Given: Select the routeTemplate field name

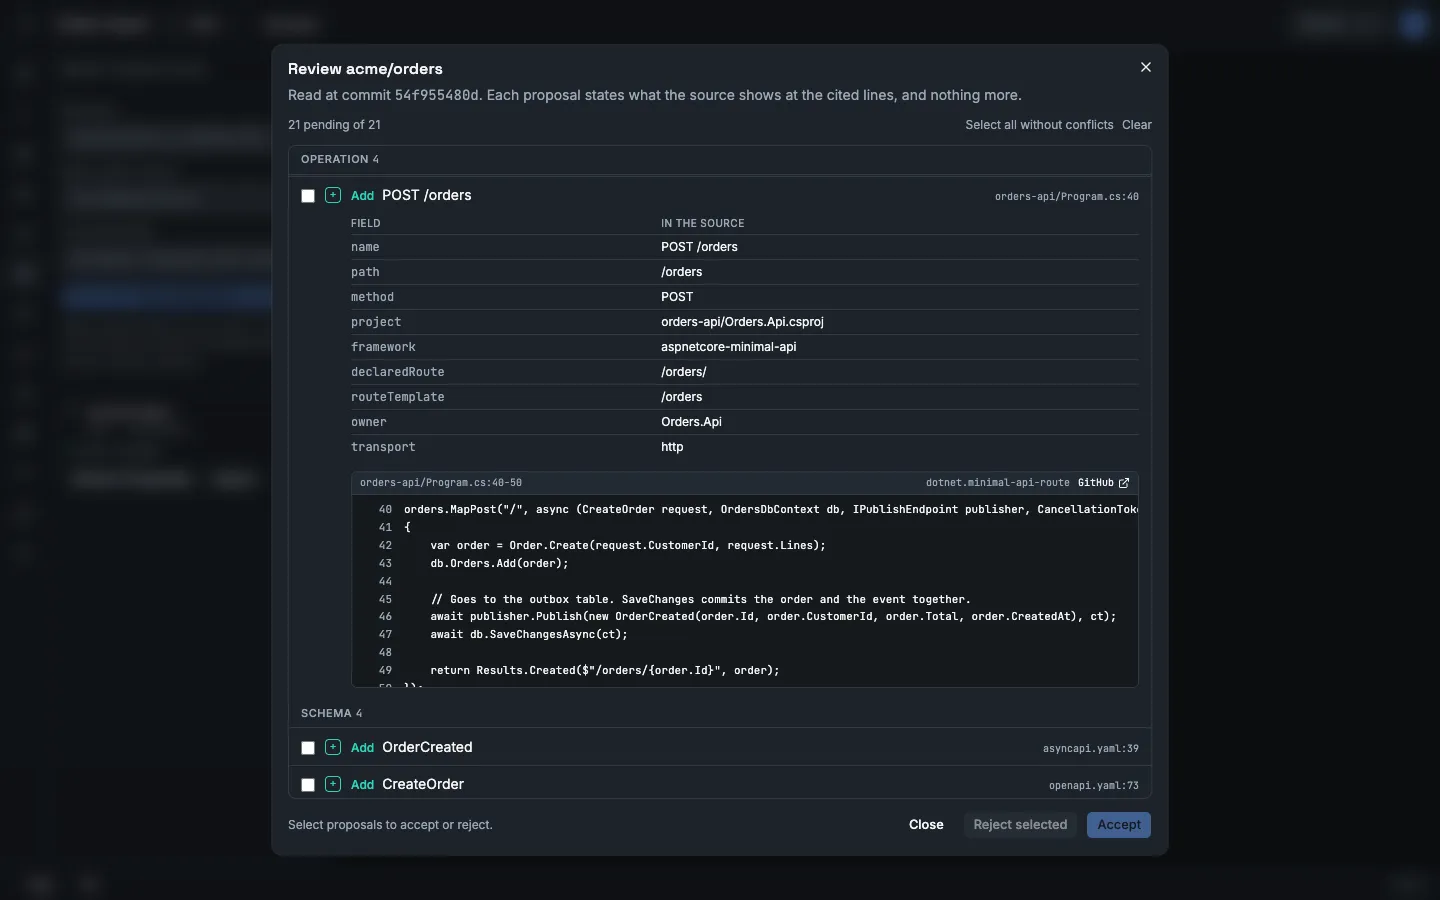Looking at the screenshot, I should coord(398,397).
